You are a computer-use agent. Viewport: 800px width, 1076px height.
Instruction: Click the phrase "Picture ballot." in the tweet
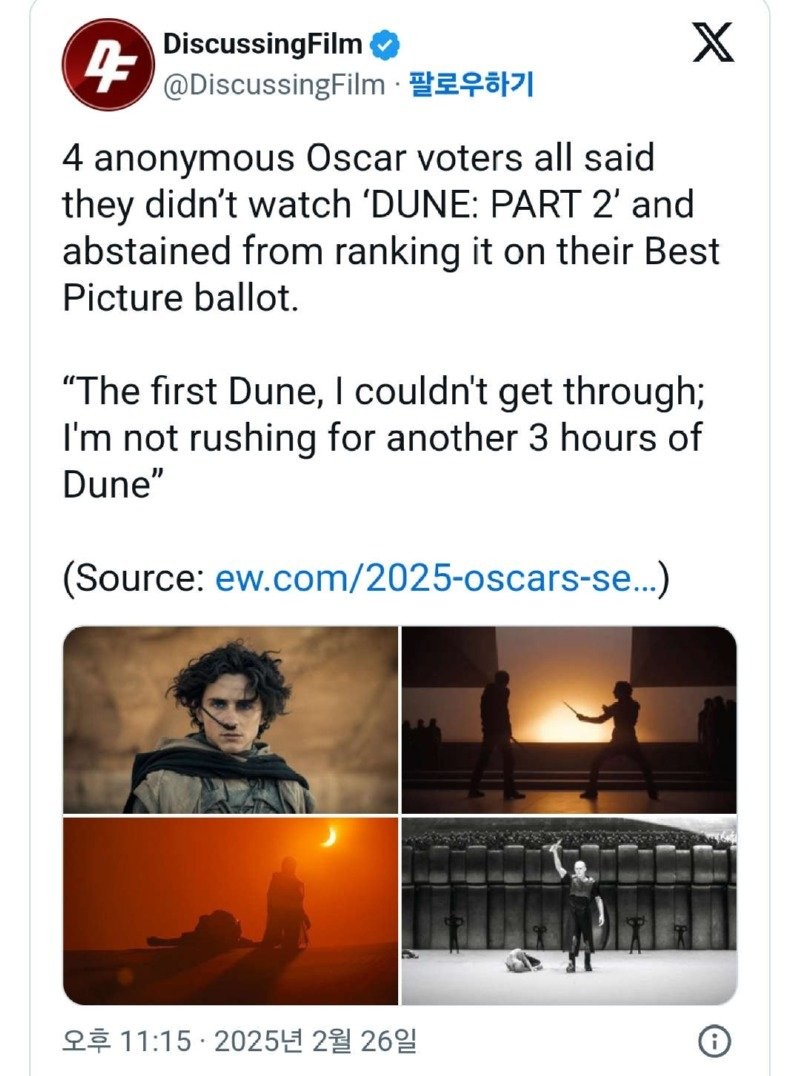(x=180, y=298)
